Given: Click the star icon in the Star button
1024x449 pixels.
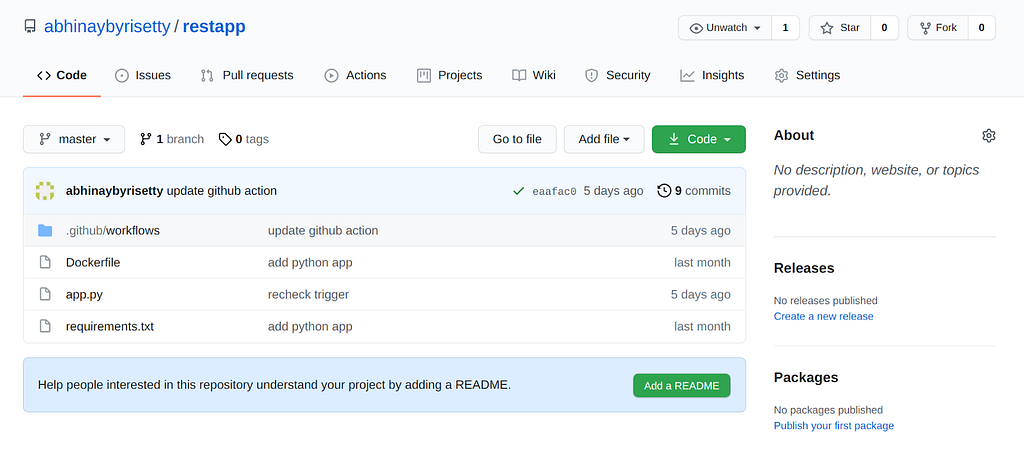Looking at the screenshot, I should tap(827, 28).
